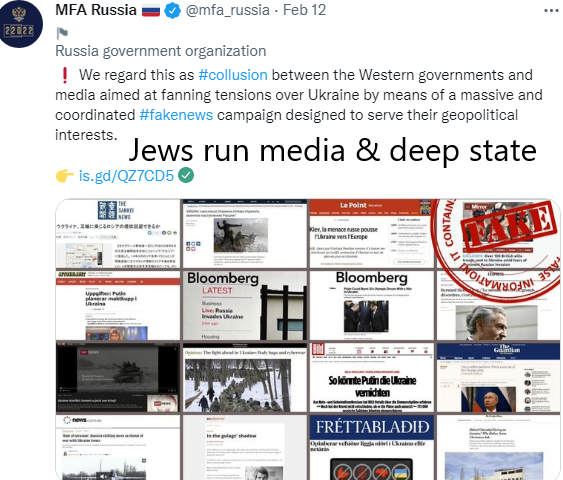The width and height of the screenshot is (563, 480).
Task: Click the blue verified badge
Action: click(173, 11)
